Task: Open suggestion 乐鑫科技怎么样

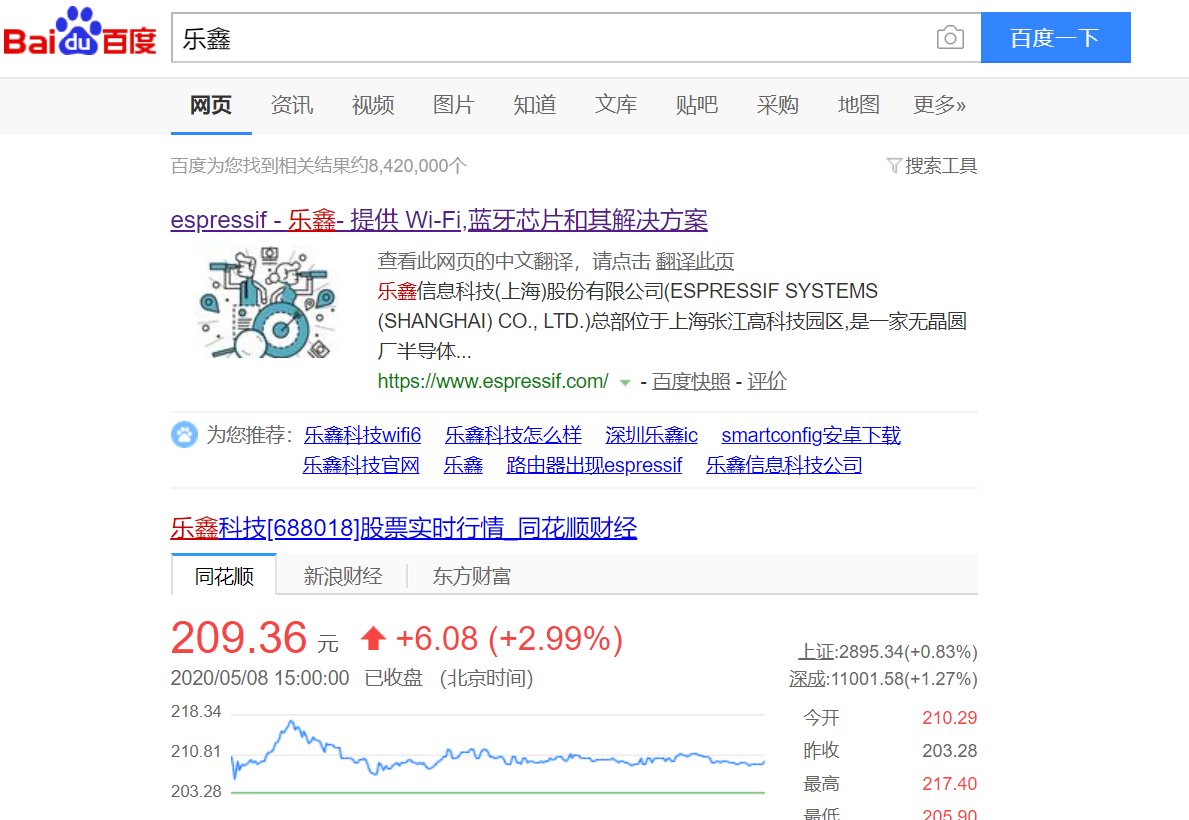Action: [513, 435]
